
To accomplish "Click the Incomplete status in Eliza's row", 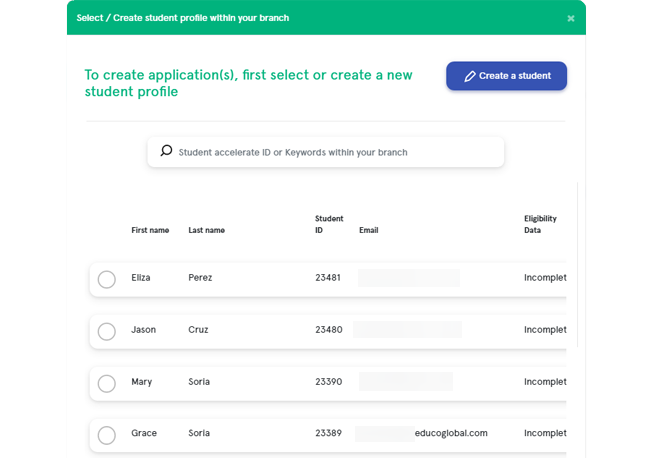I will pyautogui.click(x=545, y=278).
